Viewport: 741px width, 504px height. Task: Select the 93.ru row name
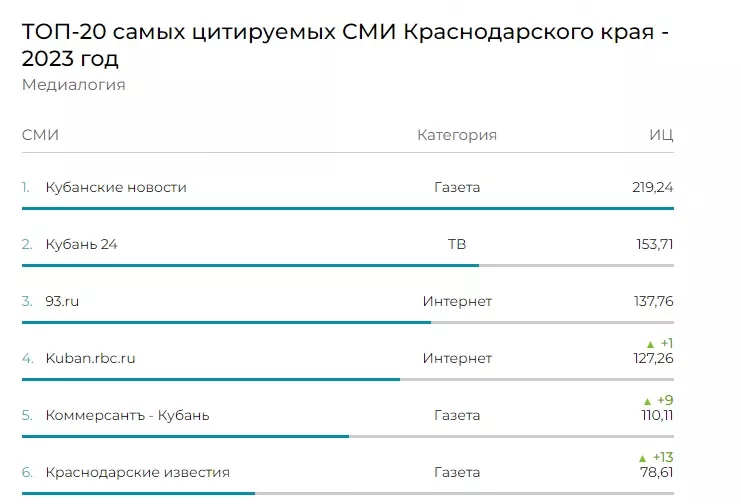click(x=62, y=301)
